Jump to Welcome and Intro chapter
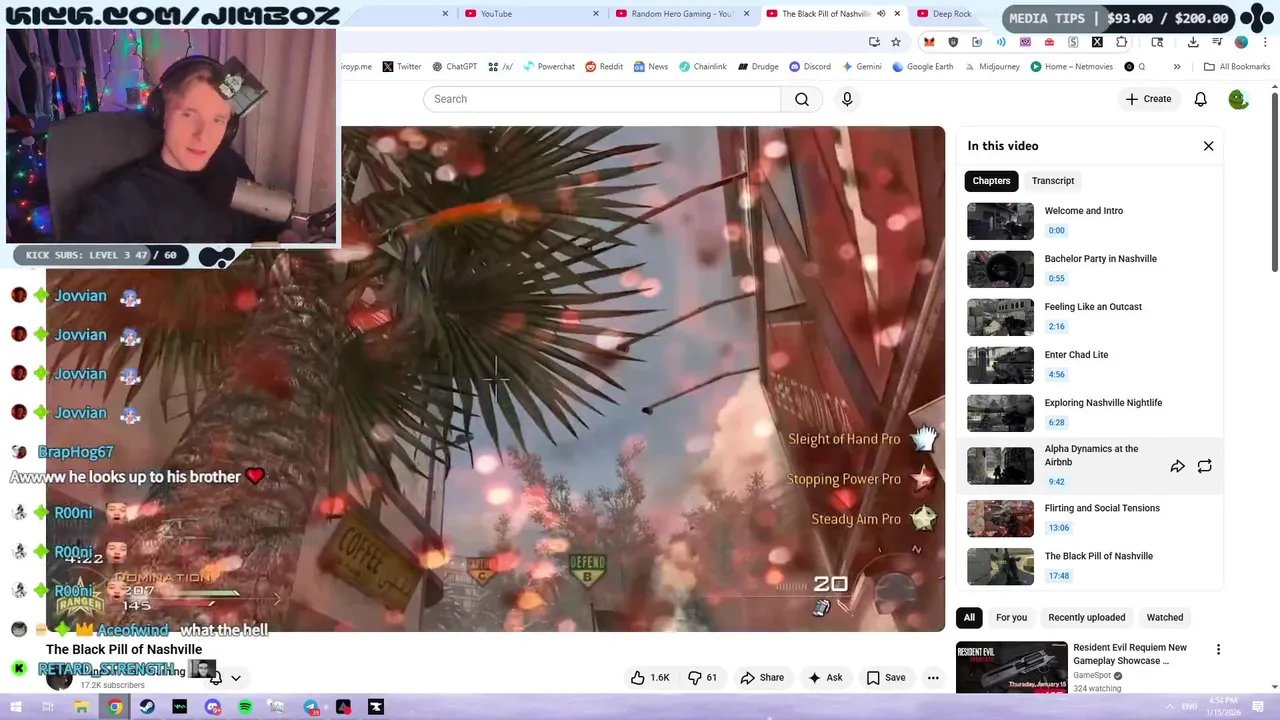Viewport: 1280px width, 720px height. click(1090, 221)
